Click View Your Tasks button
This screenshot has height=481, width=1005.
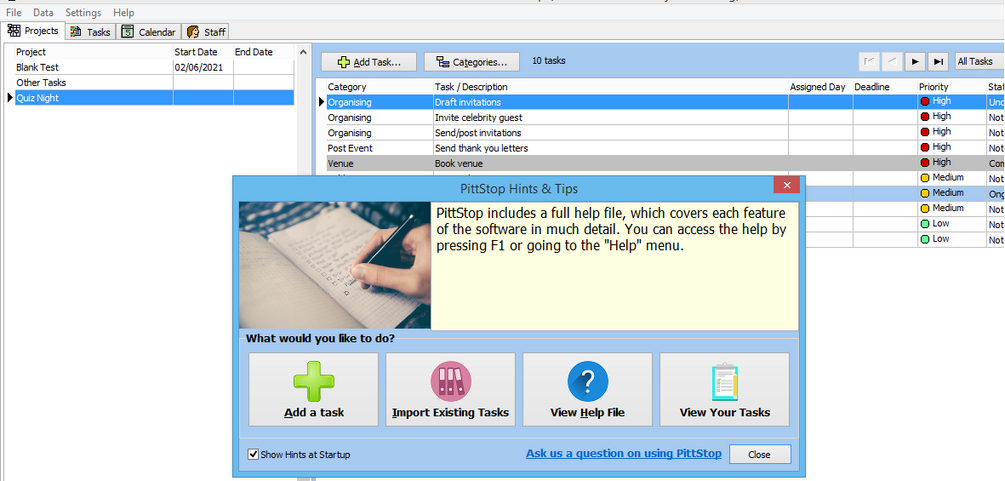pyautogui.click(x=724, y=389)
